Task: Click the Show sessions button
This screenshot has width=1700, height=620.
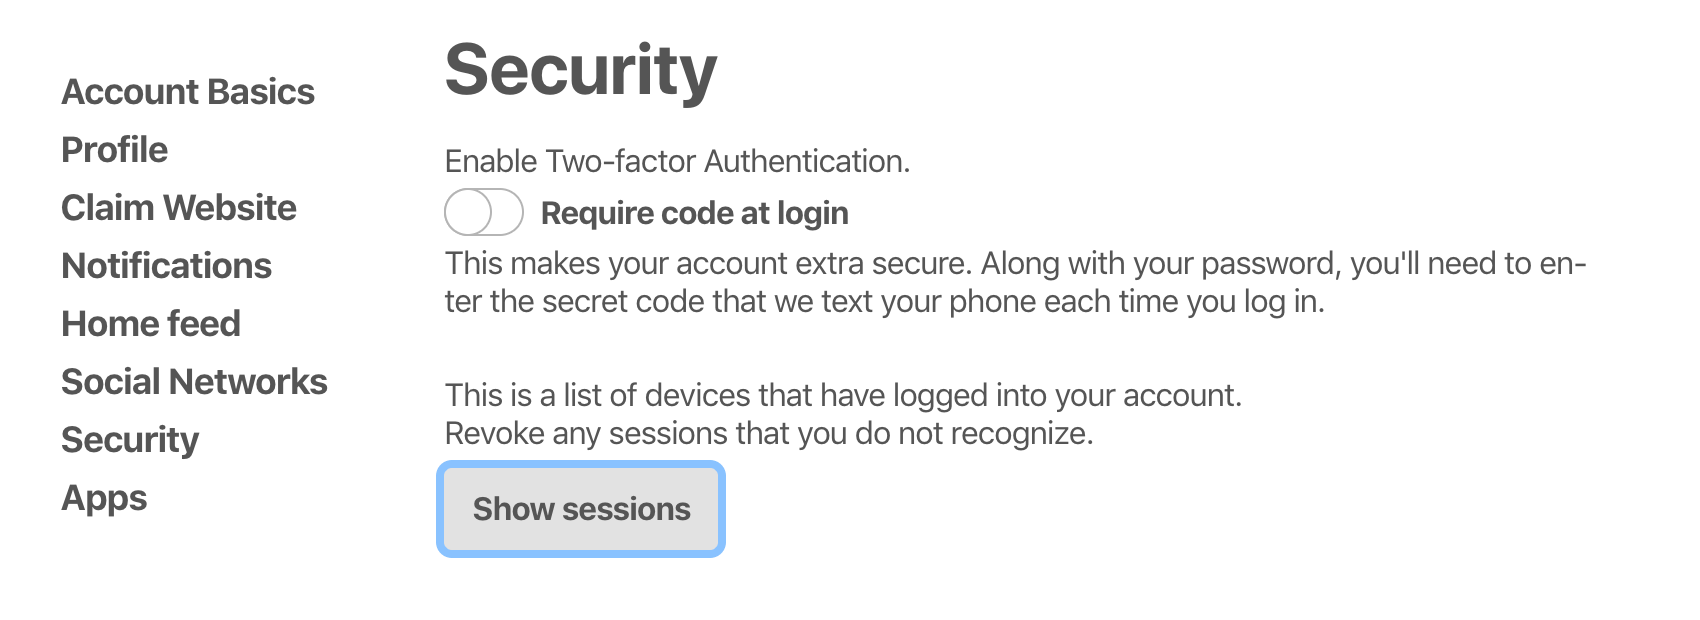Action: (x=581, y=509)
